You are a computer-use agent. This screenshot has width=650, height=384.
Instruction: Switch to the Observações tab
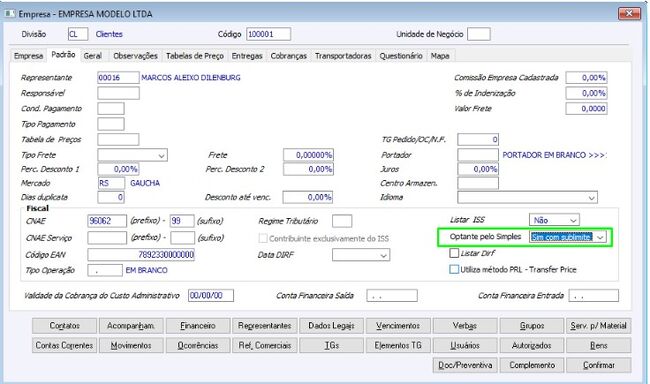coord(136,56)
